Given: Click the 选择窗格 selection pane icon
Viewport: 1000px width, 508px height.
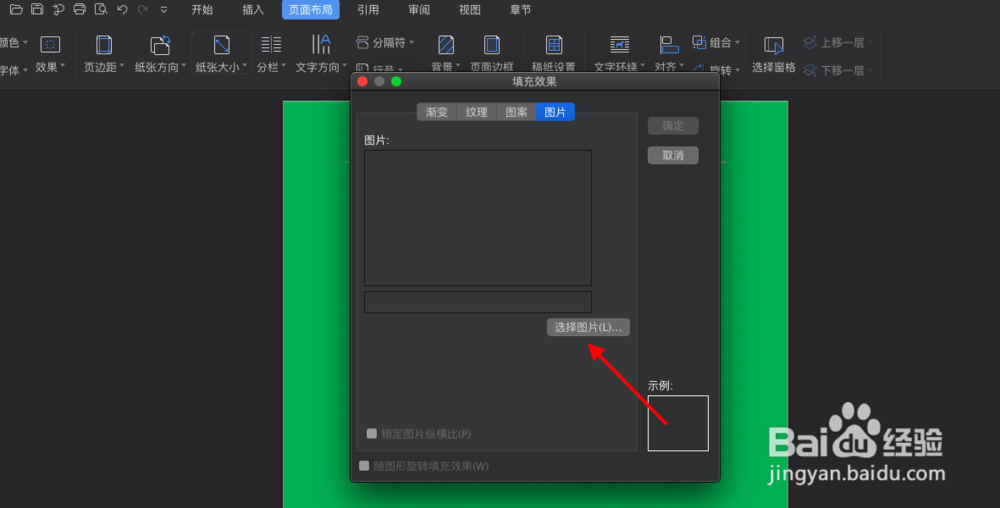Looking at the screenshot, I should tap(774, 45).
